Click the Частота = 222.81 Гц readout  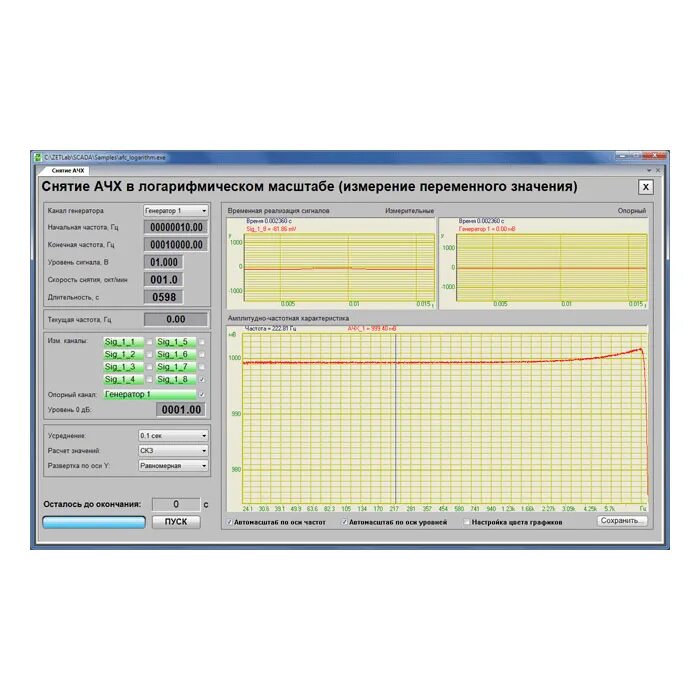point(271,329)
